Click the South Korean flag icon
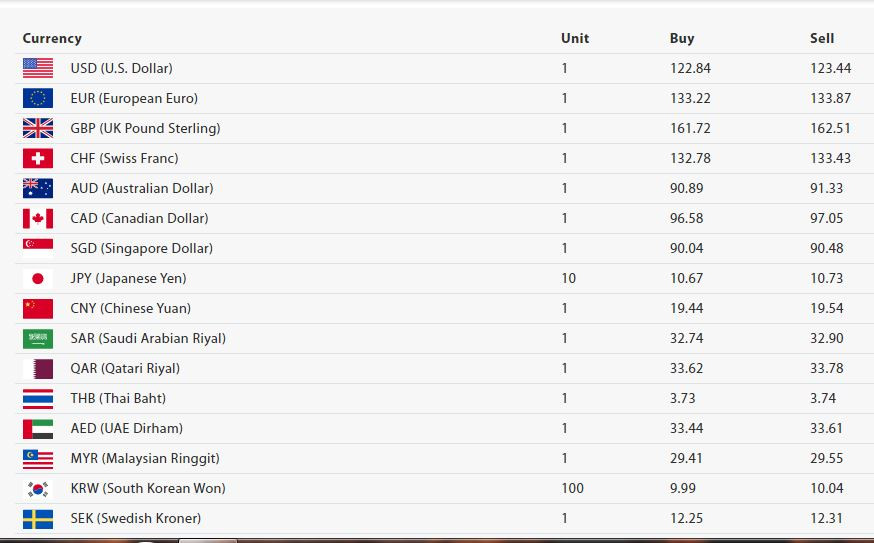This screenshot has width=874, height=543. (38, 489)
